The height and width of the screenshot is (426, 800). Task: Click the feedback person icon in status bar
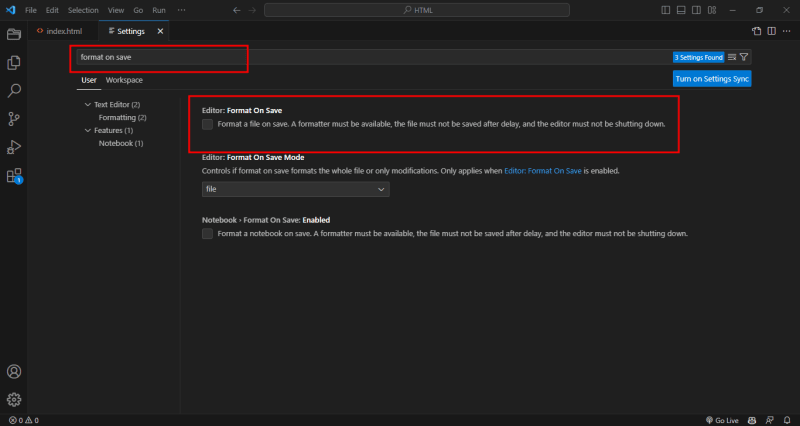click(x=770, y=420)
